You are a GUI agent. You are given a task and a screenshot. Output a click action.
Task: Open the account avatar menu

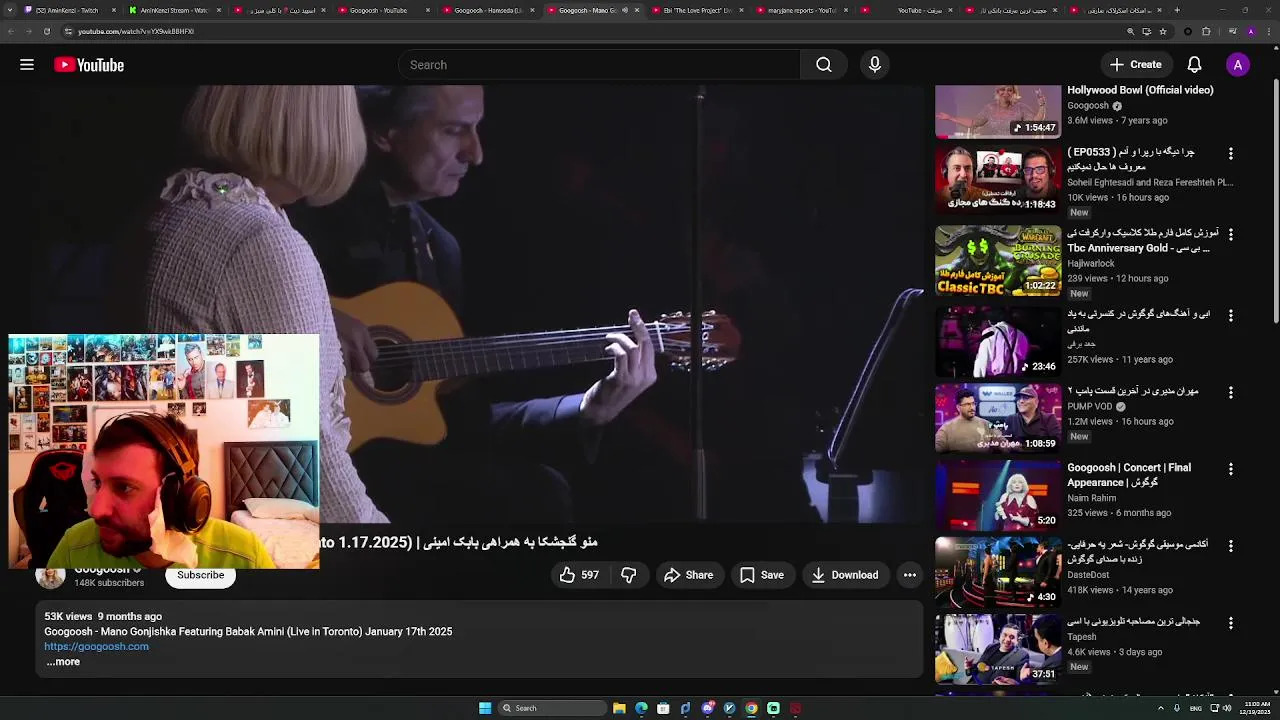click(x=1237, y=65)
